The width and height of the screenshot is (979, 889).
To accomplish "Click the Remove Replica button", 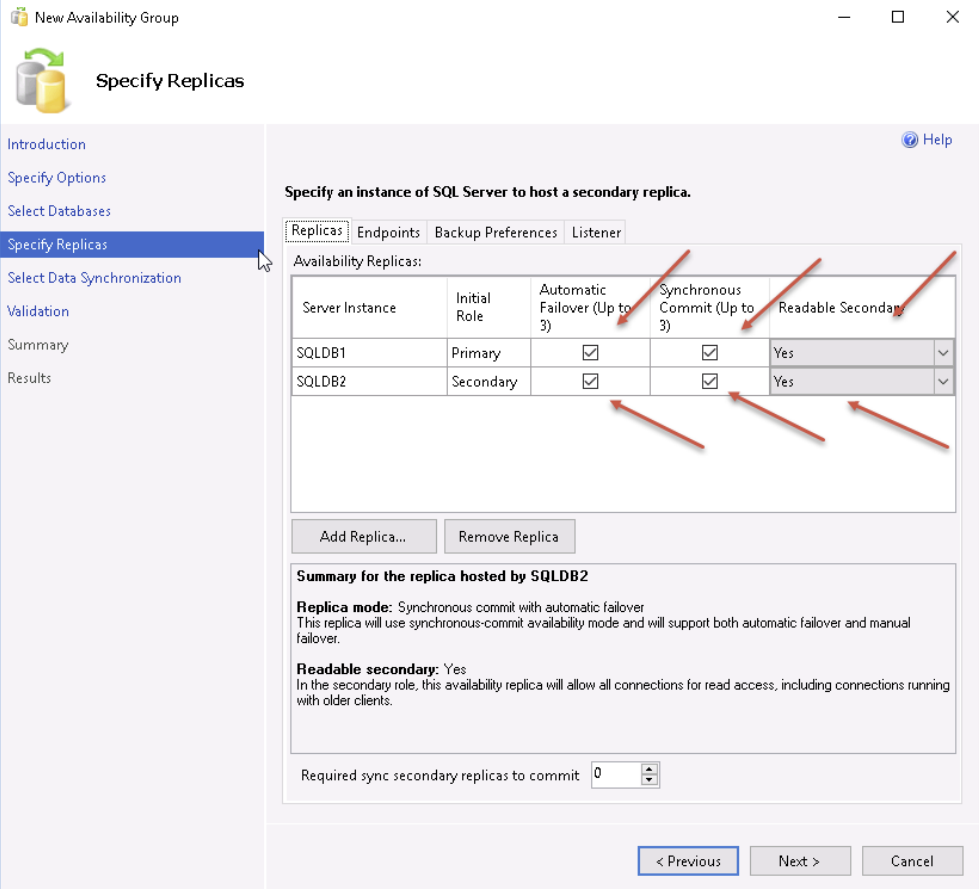I will [x=509, y=536].
